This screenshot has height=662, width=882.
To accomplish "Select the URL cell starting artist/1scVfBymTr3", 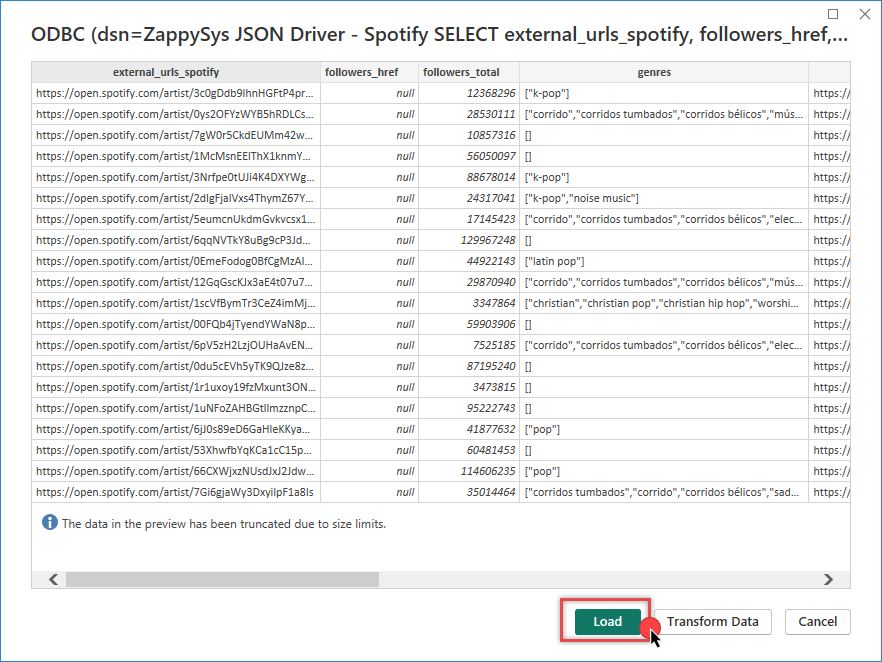I will [x=176, y=303].
